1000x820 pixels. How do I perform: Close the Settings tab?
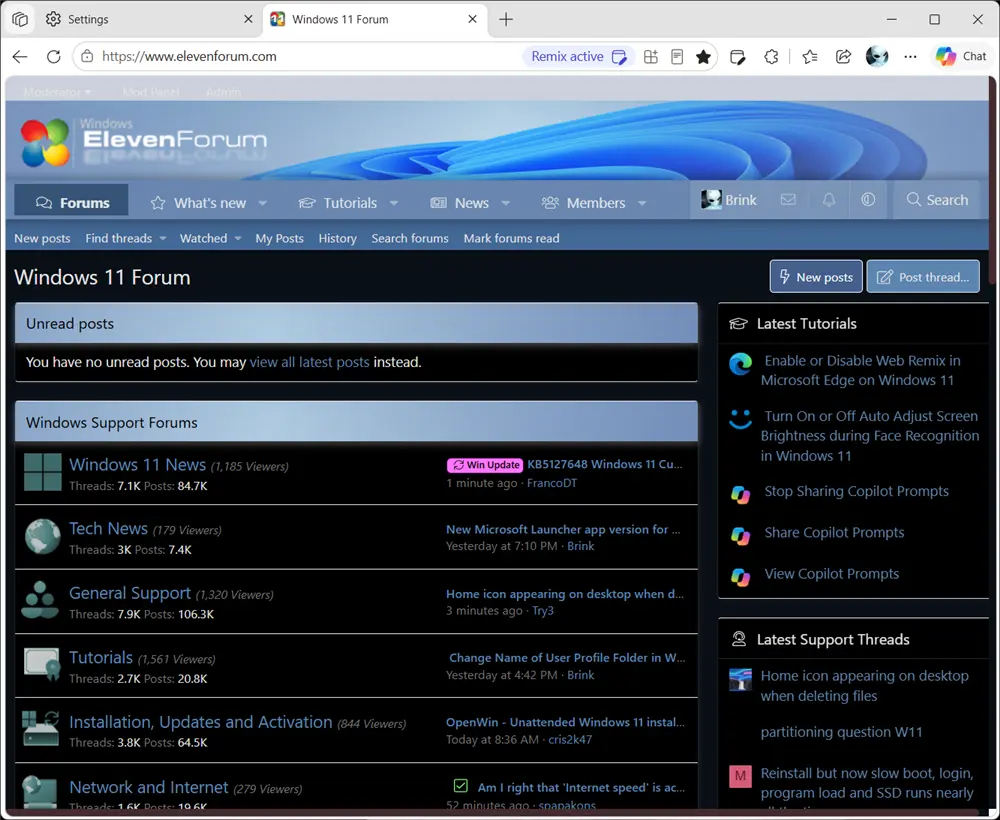[248, 19]
